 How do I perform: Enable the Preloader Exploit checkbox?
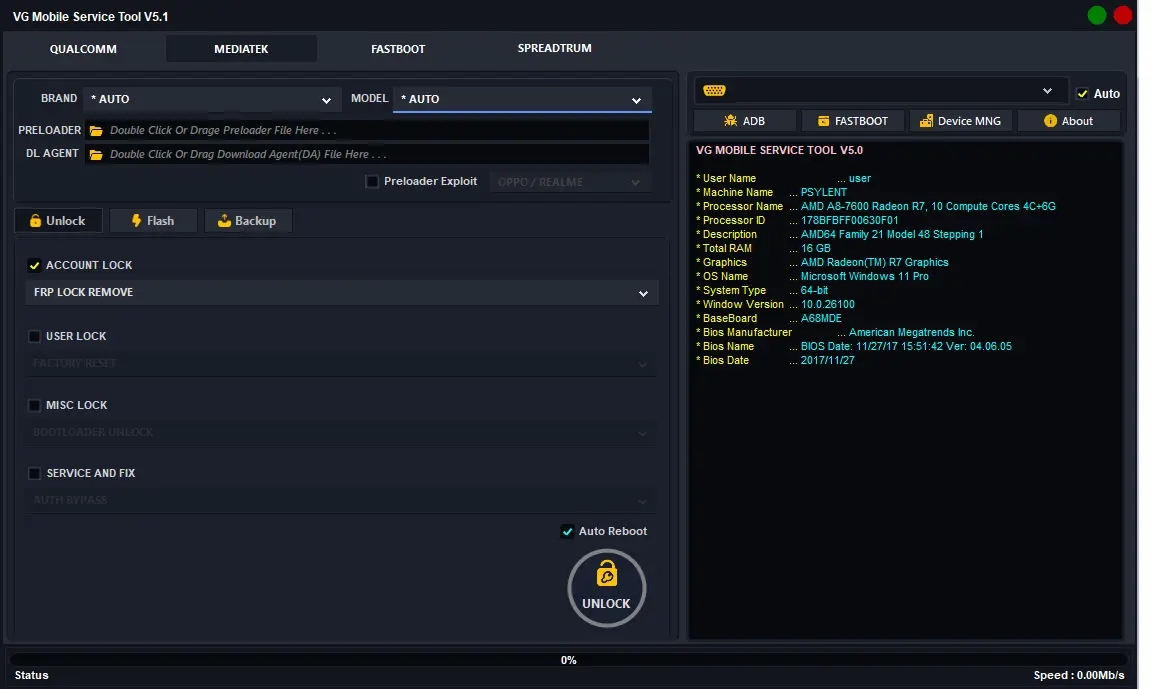click(x=372, y=181)
